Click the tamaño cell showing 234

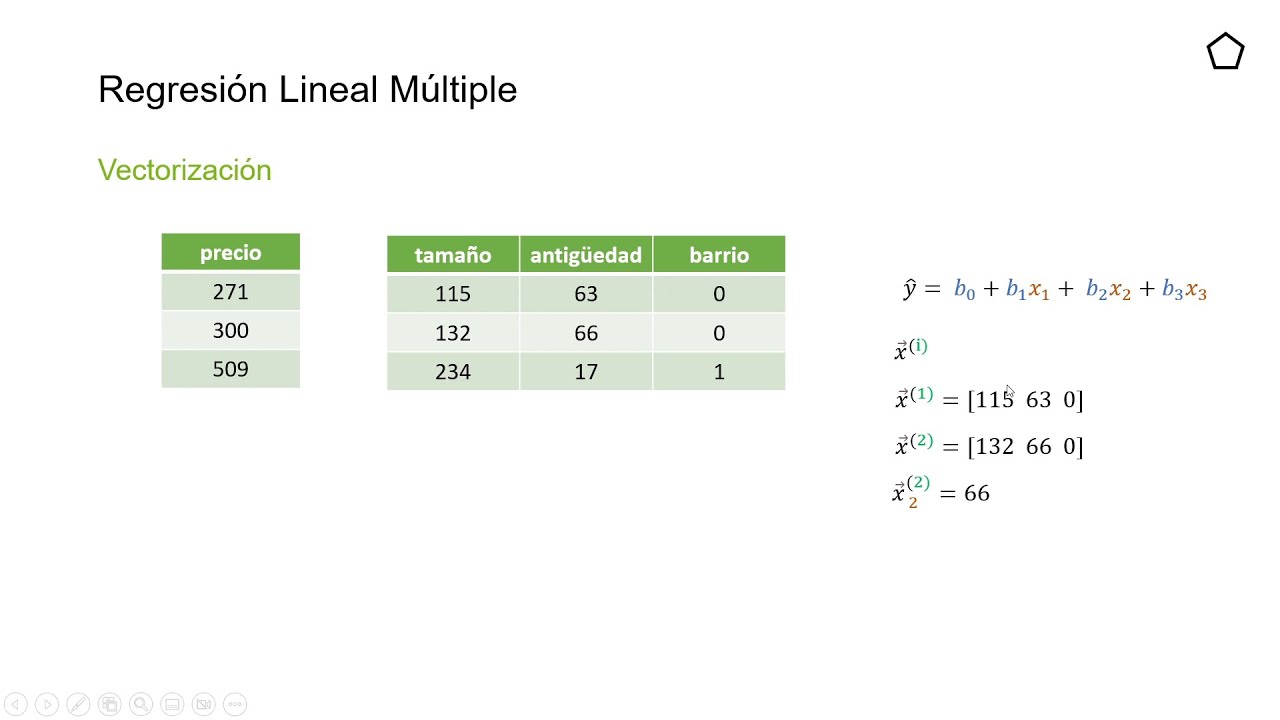tap(453, 372)
